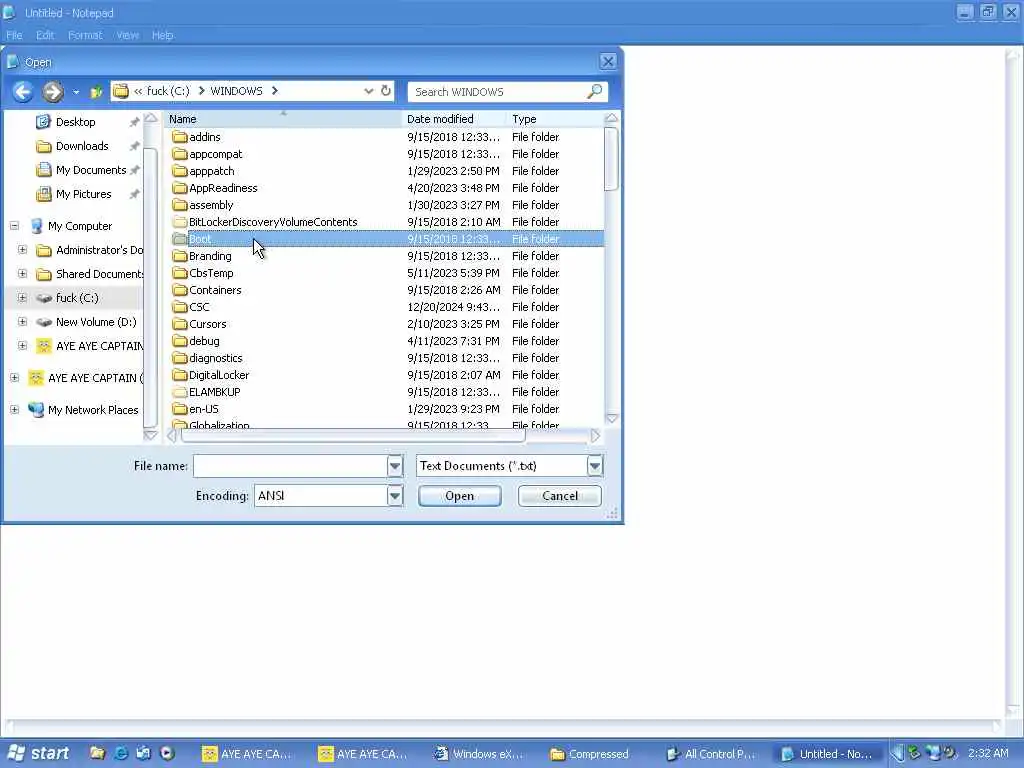Go up one folder level icon
This screenshot has height=768, width=1024.
click(96, 92)
